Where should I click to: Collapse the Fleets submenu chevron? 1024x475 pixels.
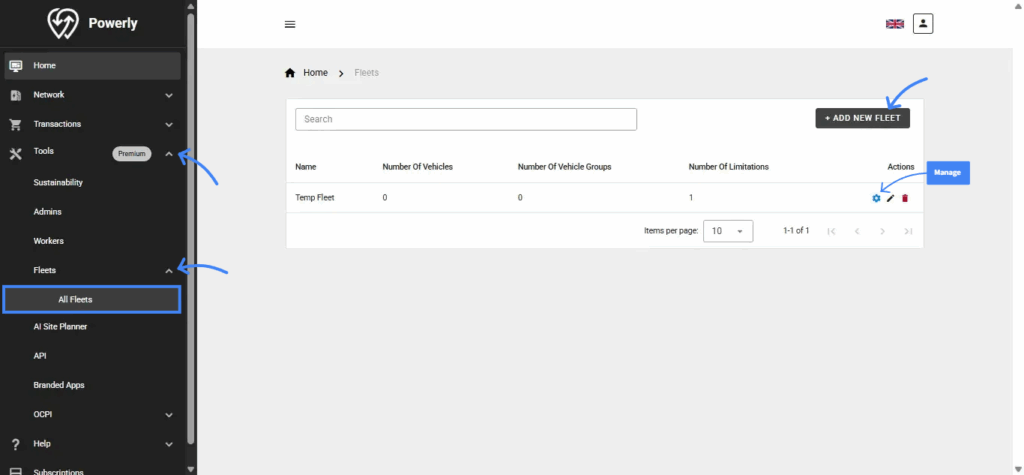[x=169, y=271]
